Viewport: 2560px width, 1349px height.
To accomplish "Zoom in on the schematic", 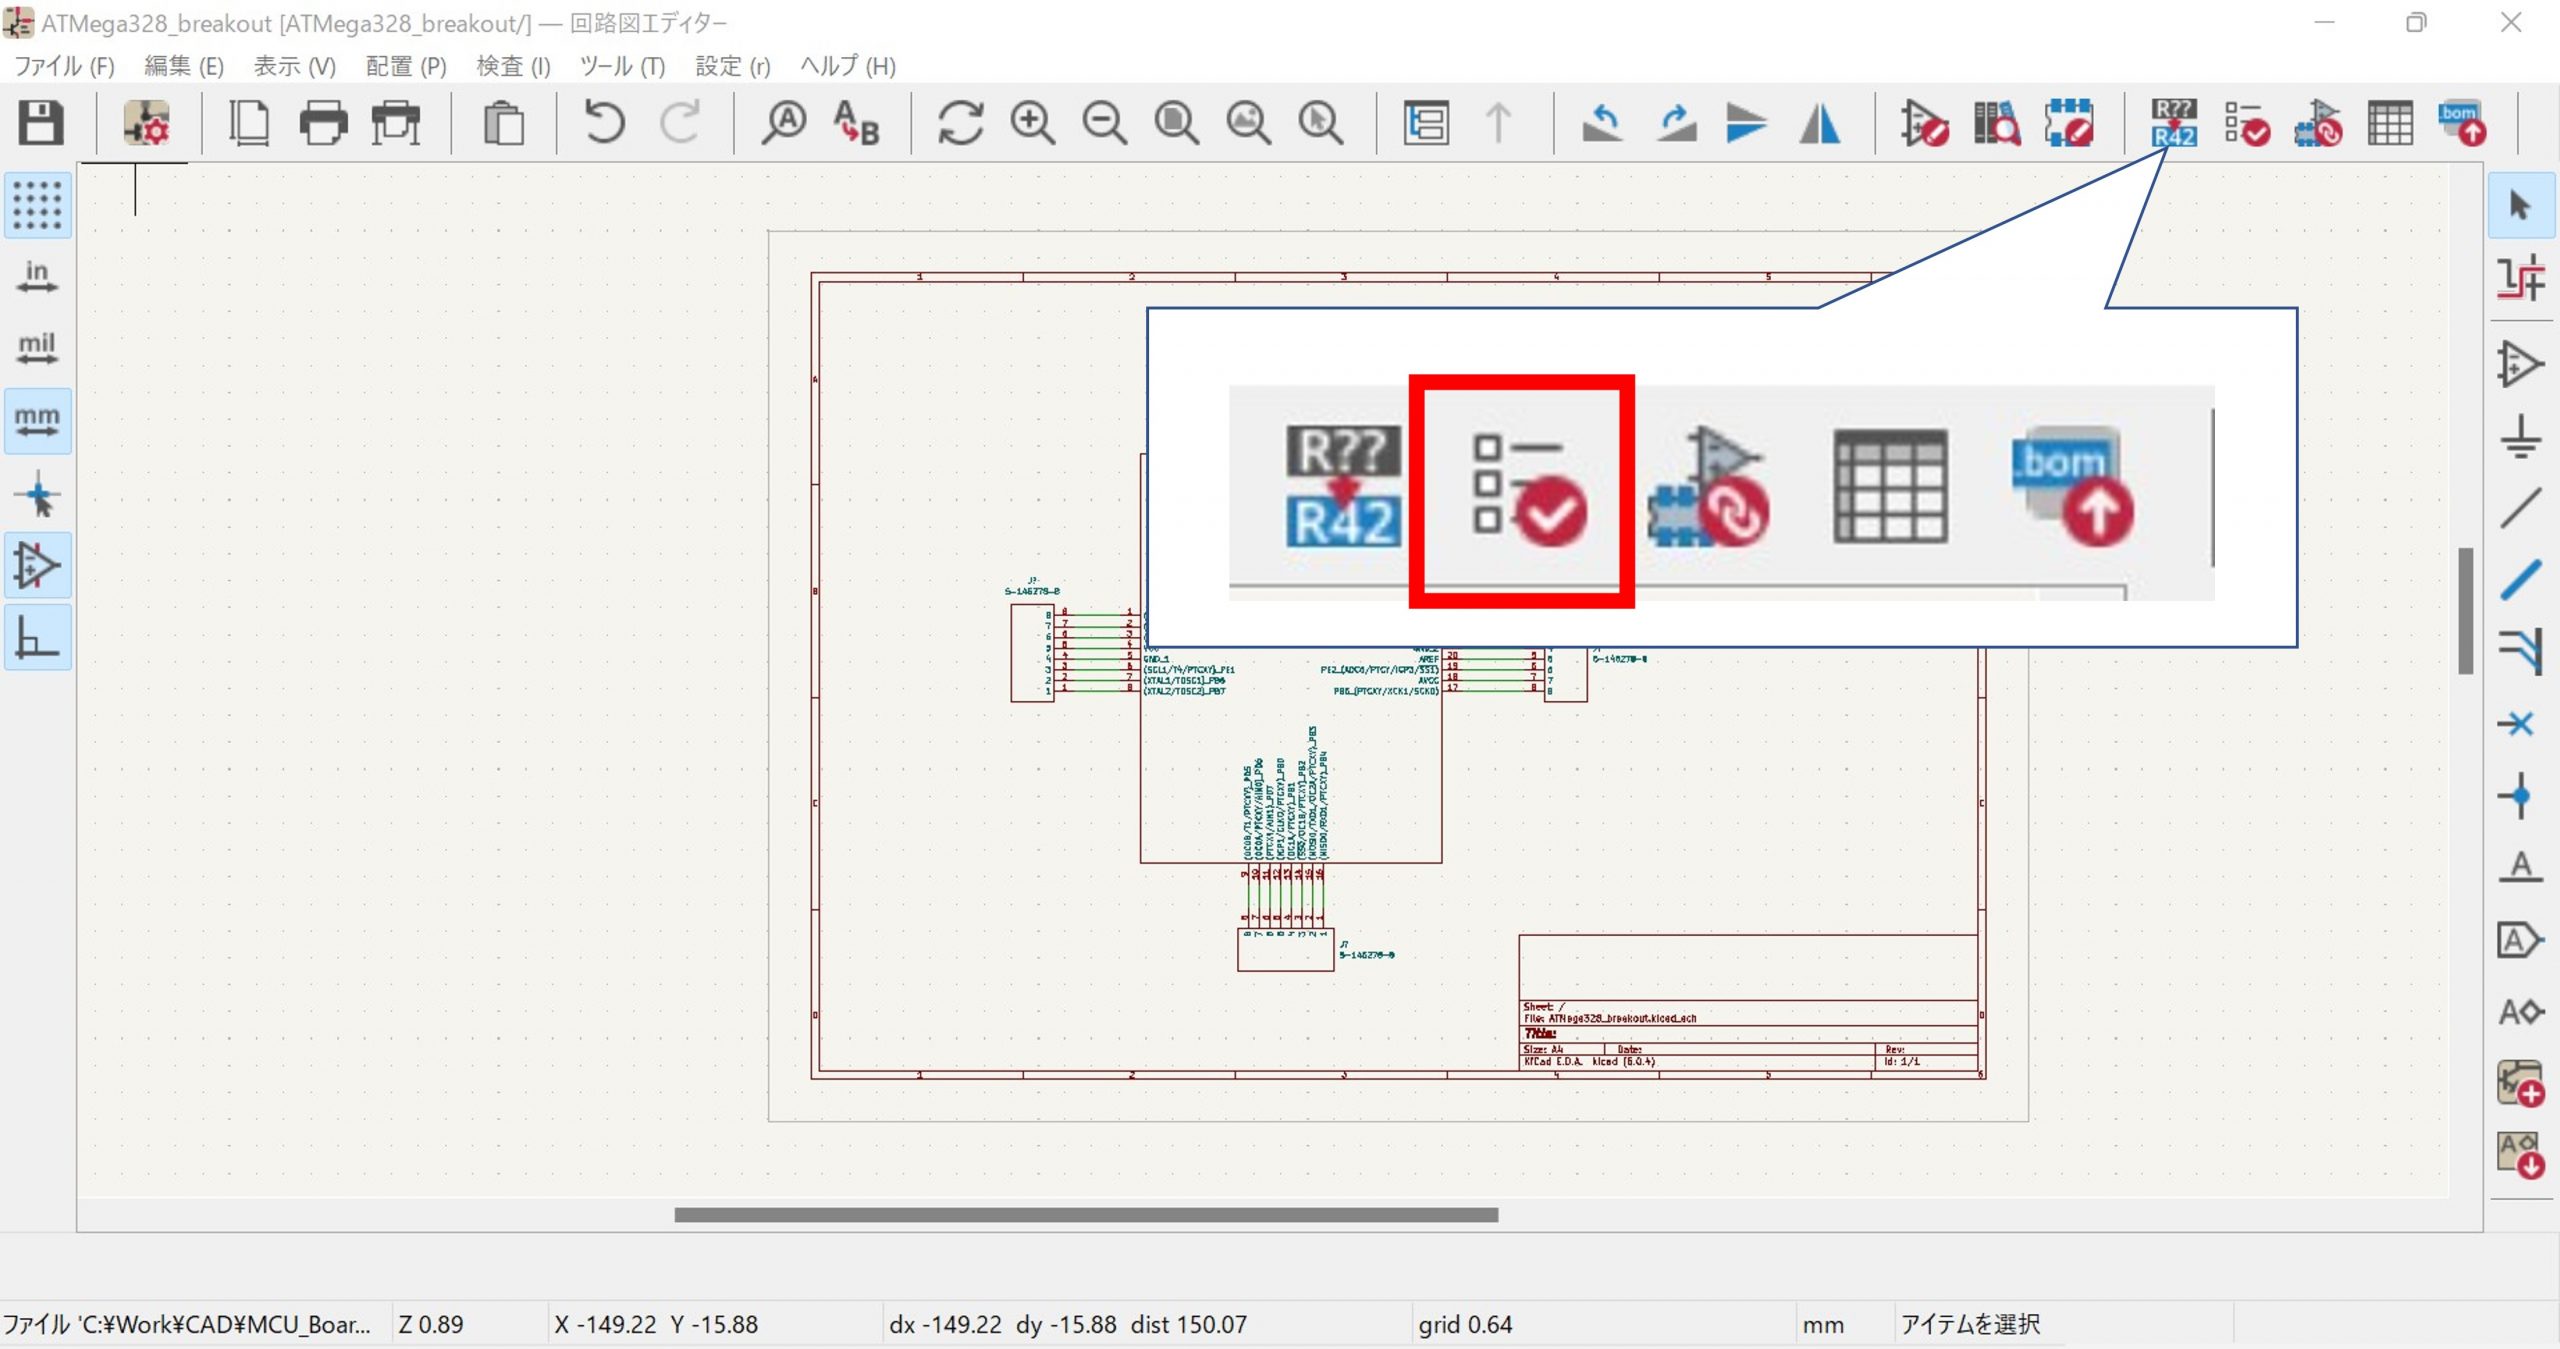I will point(1032,123).
